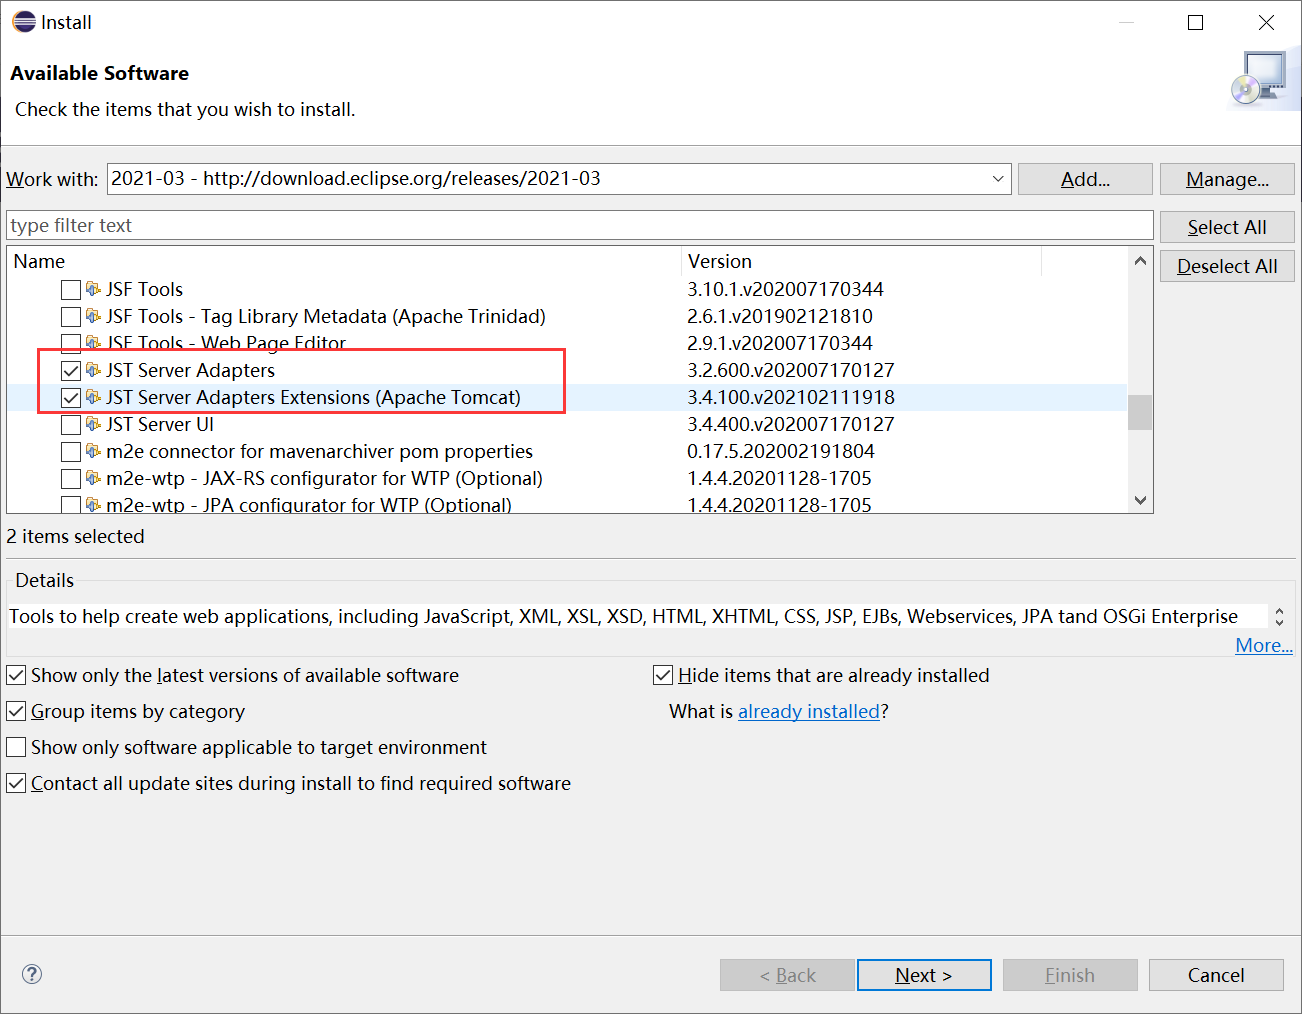Click the list scrollbar down arrow
The height and width of the screenshot is (1014, 1302).
[1140, 500]
